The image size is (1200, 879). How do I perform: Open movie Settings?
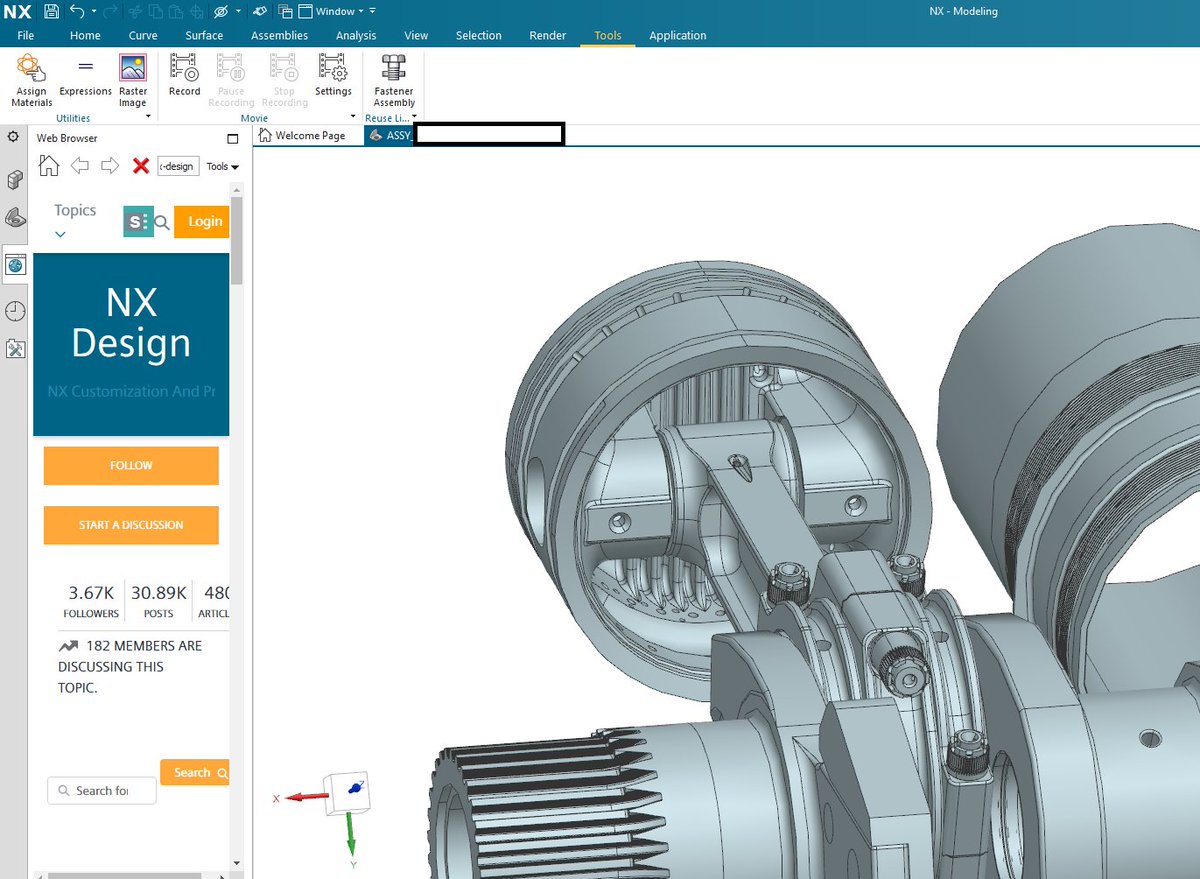[333, 76]
